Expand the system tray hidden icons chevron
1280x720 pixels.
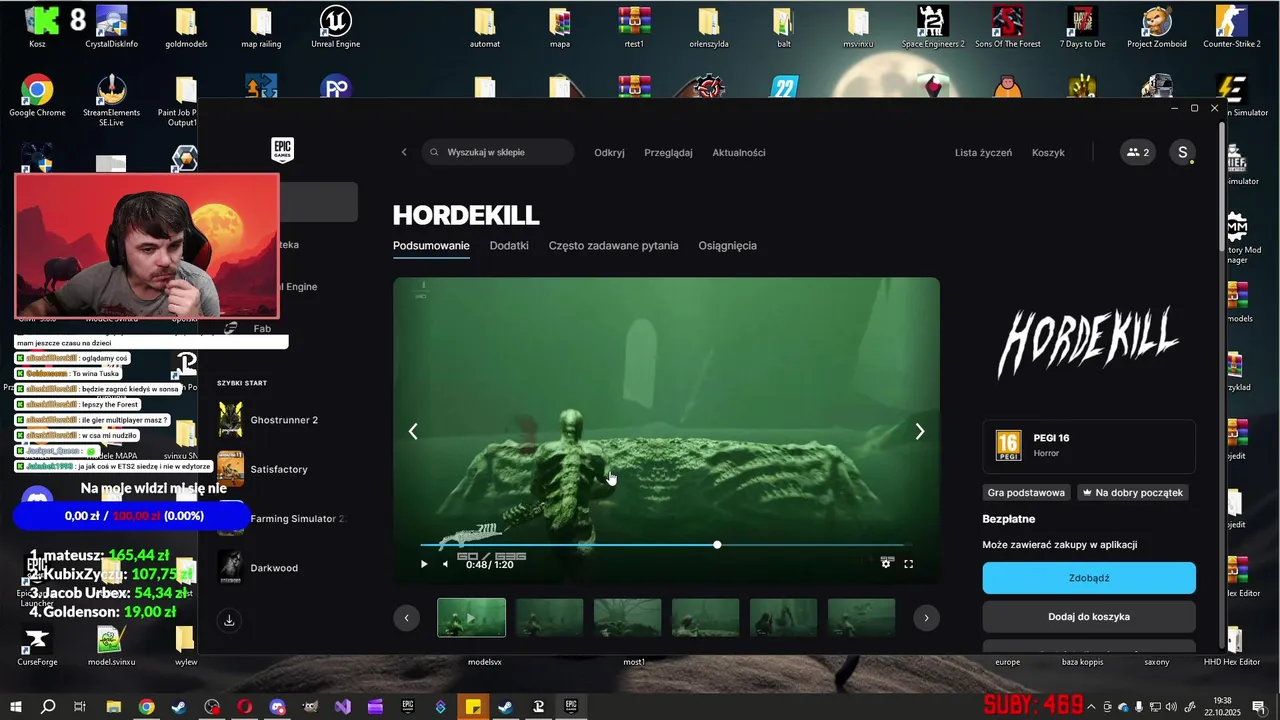(1091, 707)
